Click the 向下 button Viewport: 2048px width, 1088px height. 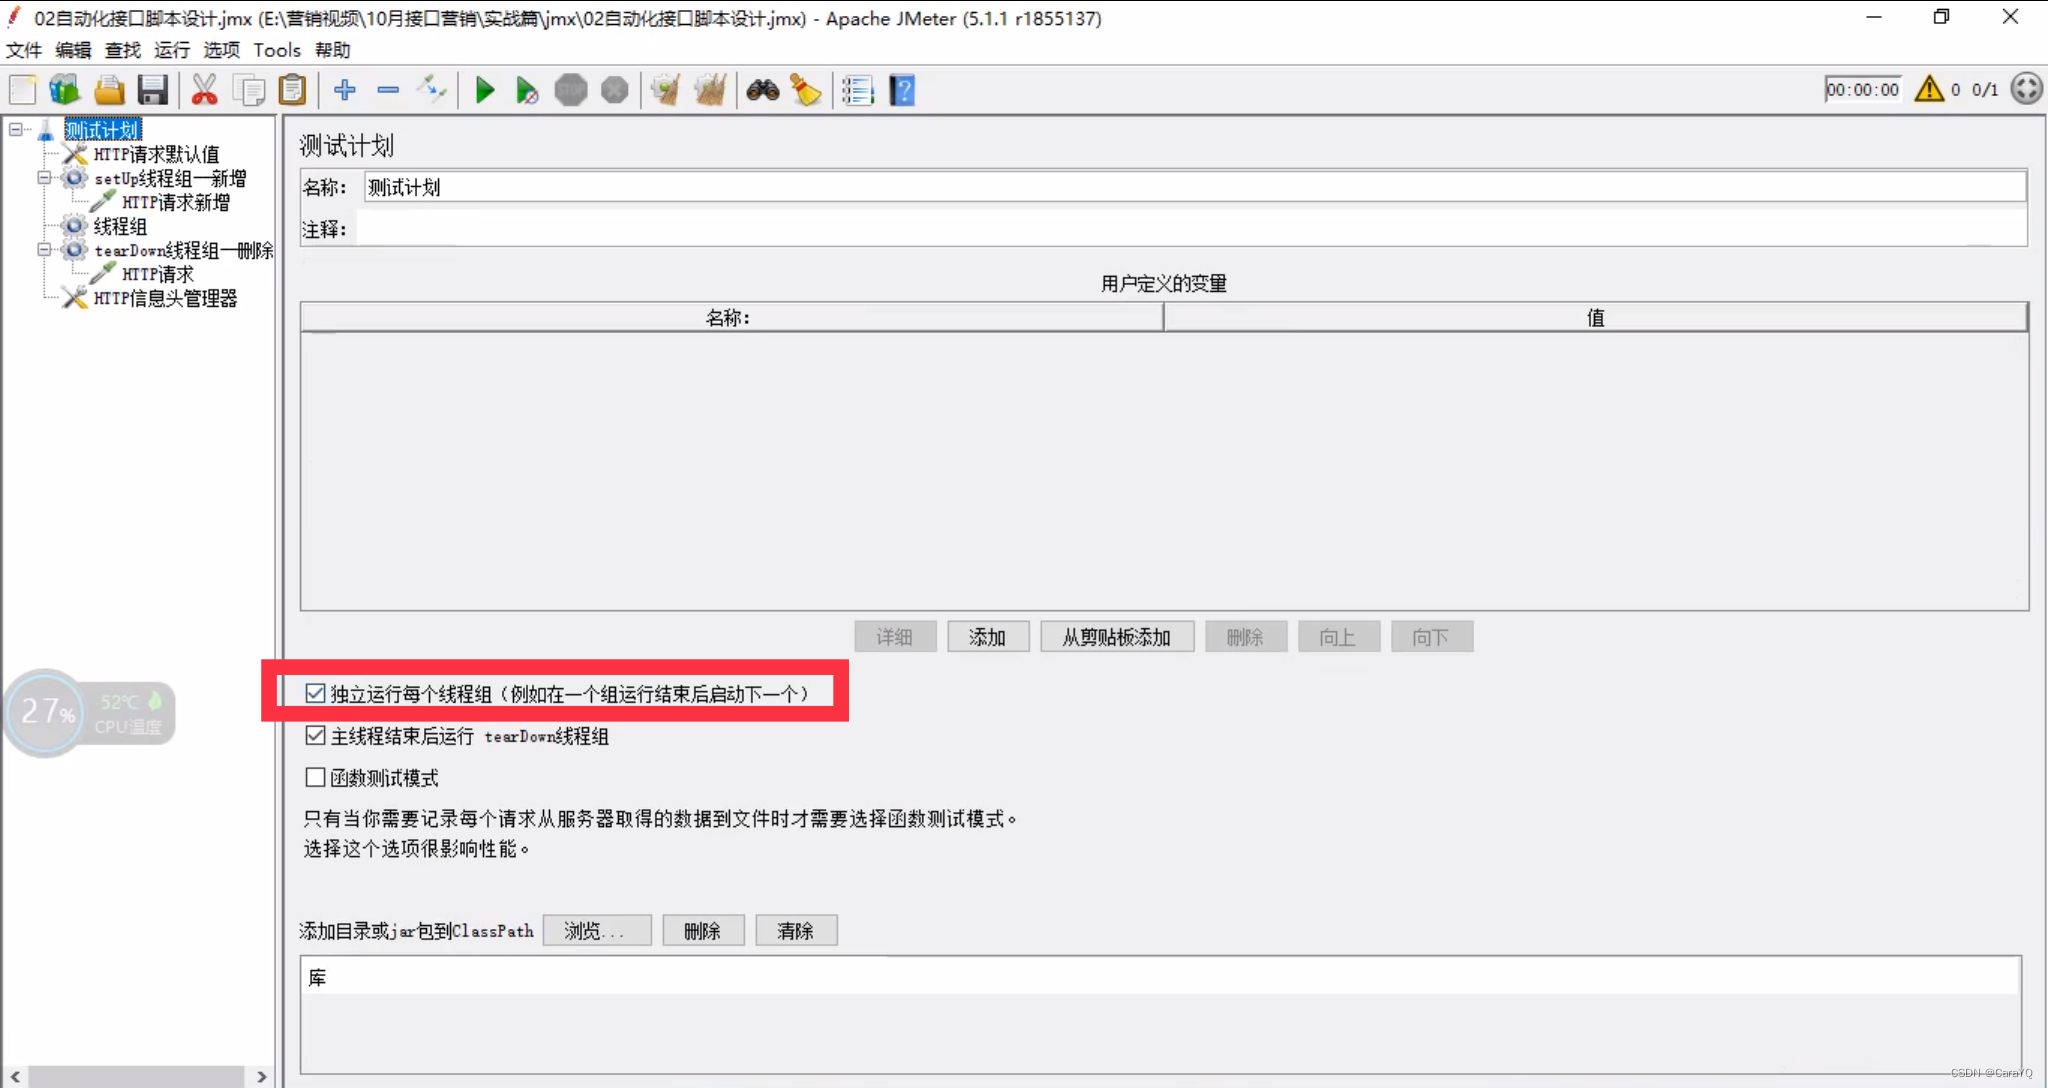point(1432,637)
